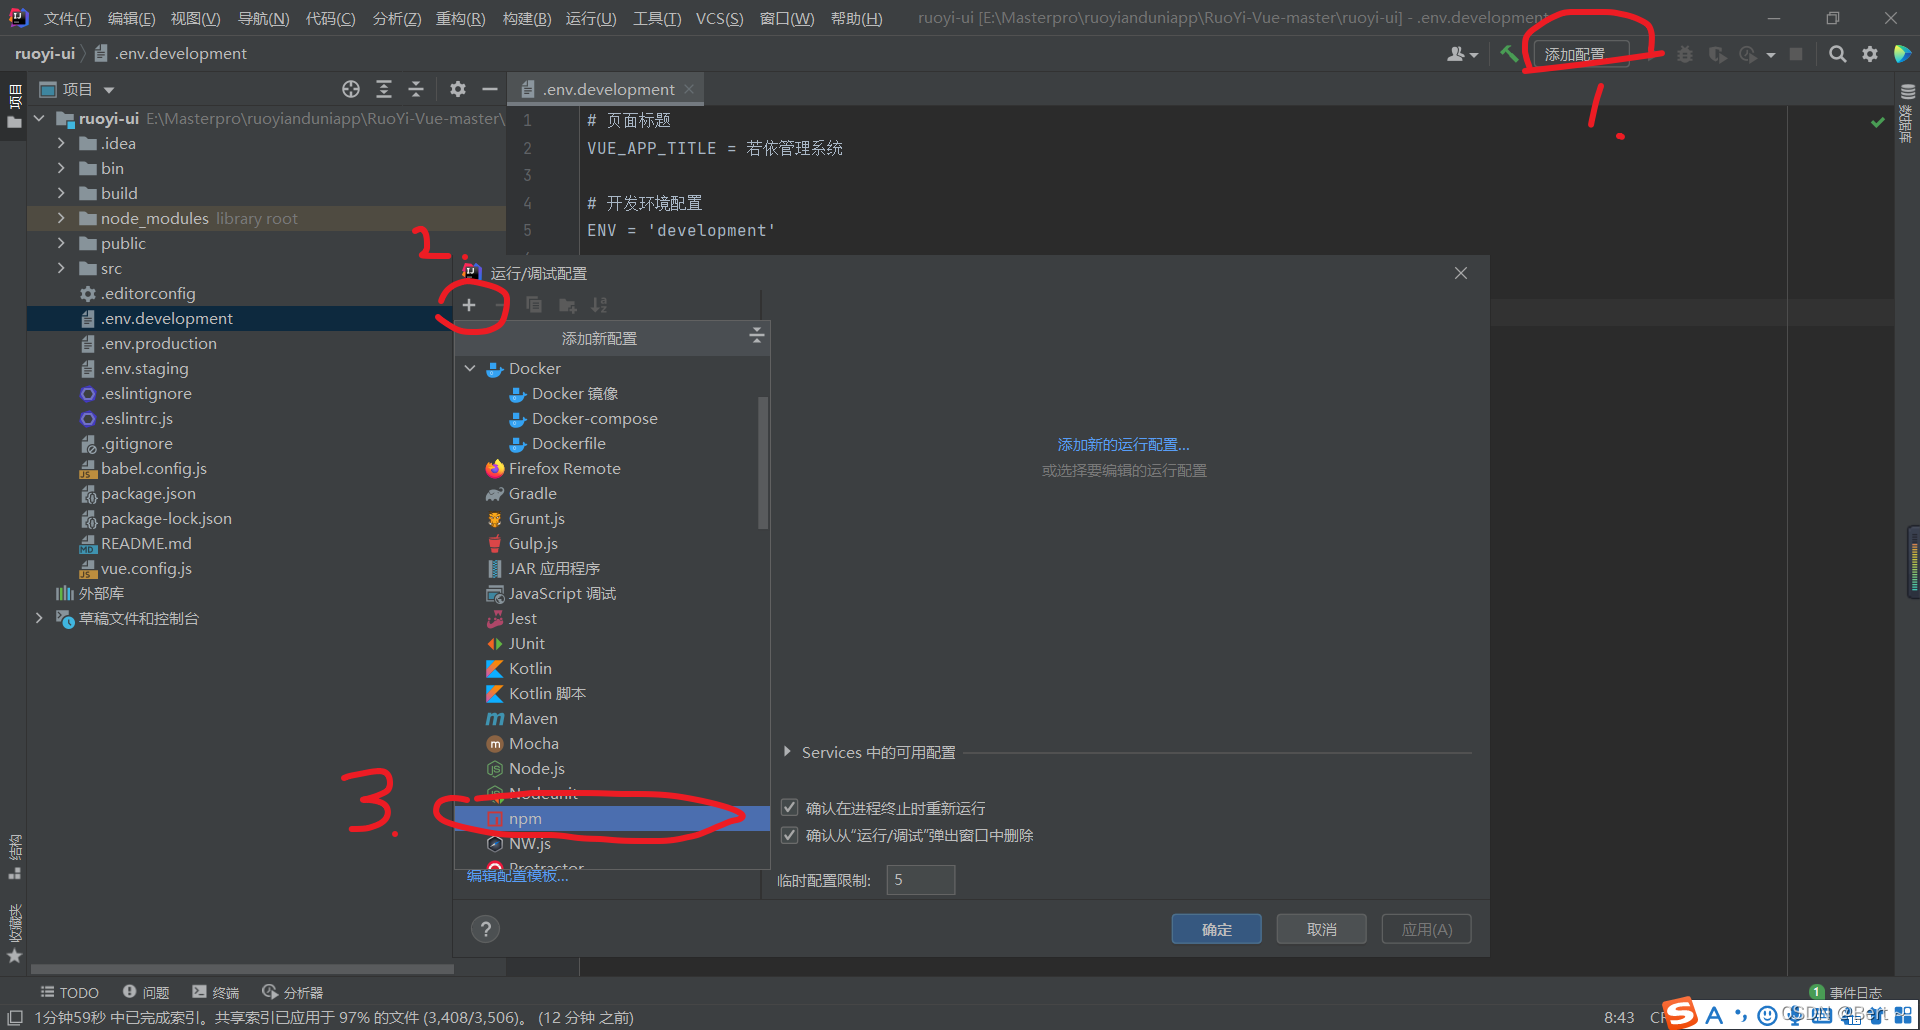Click the stop square icon in toolbar
Image resolution: width=1920 pixels, height=1030 pixels.
pyautogui.click(x=1796, y=54)
